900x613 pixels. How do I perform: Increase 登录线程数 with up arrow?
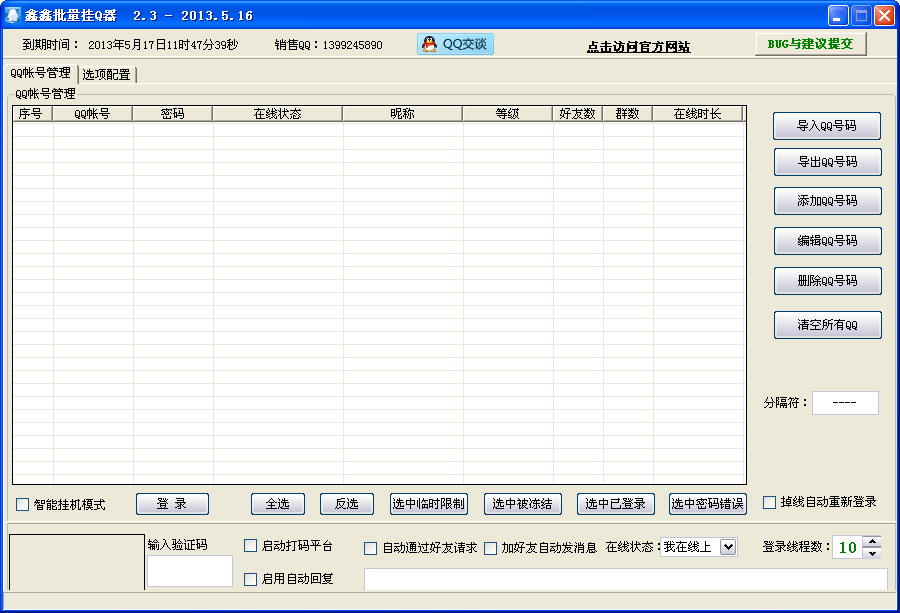point(872,542)
